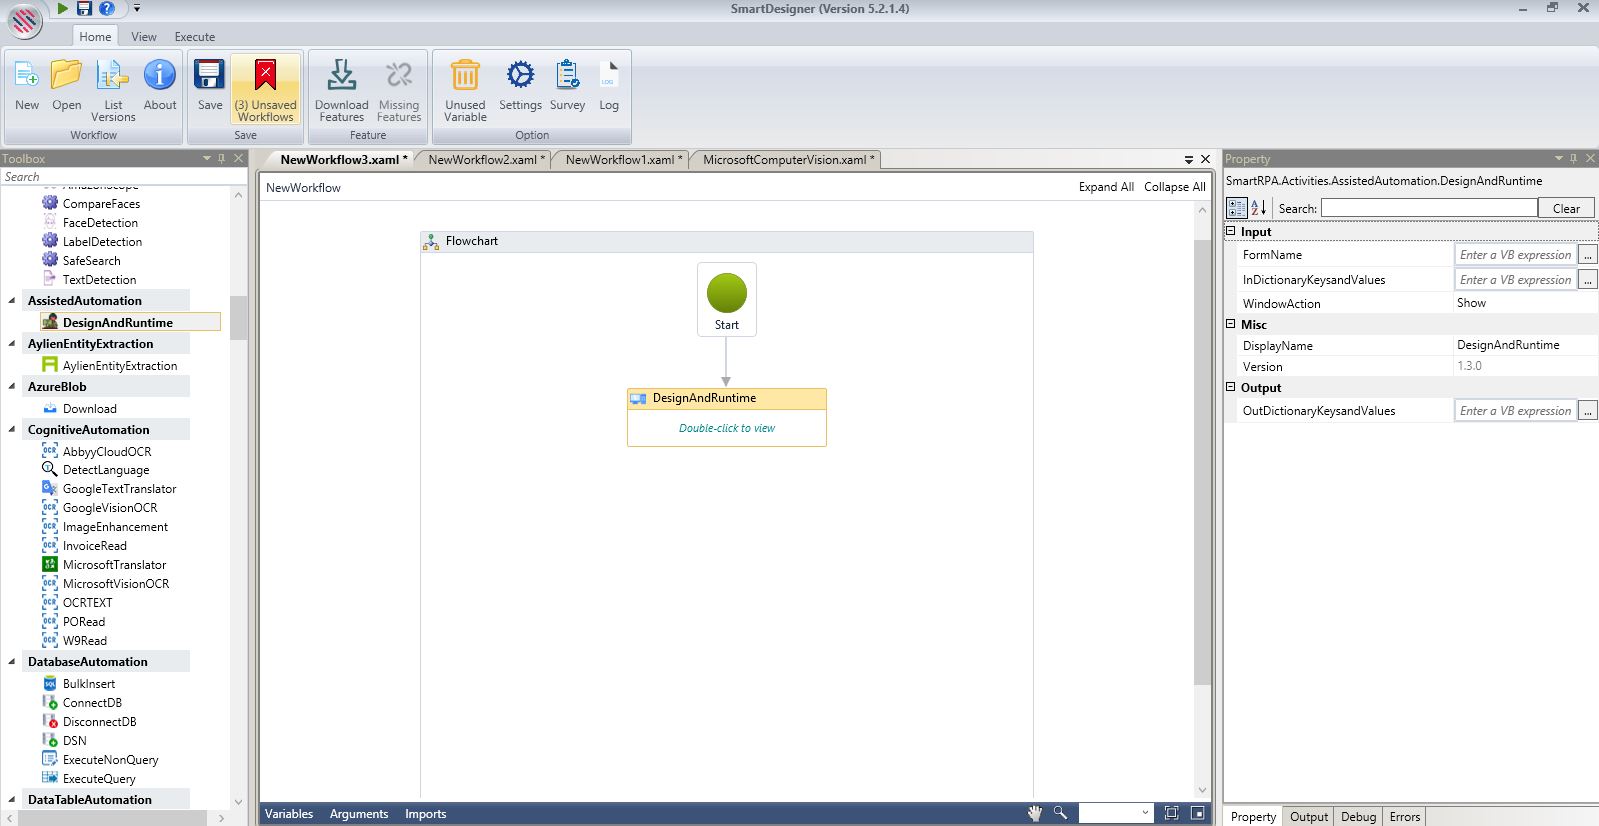Toggle categorized view in Property panel

pyautogui.click(x=1237, y=208)
